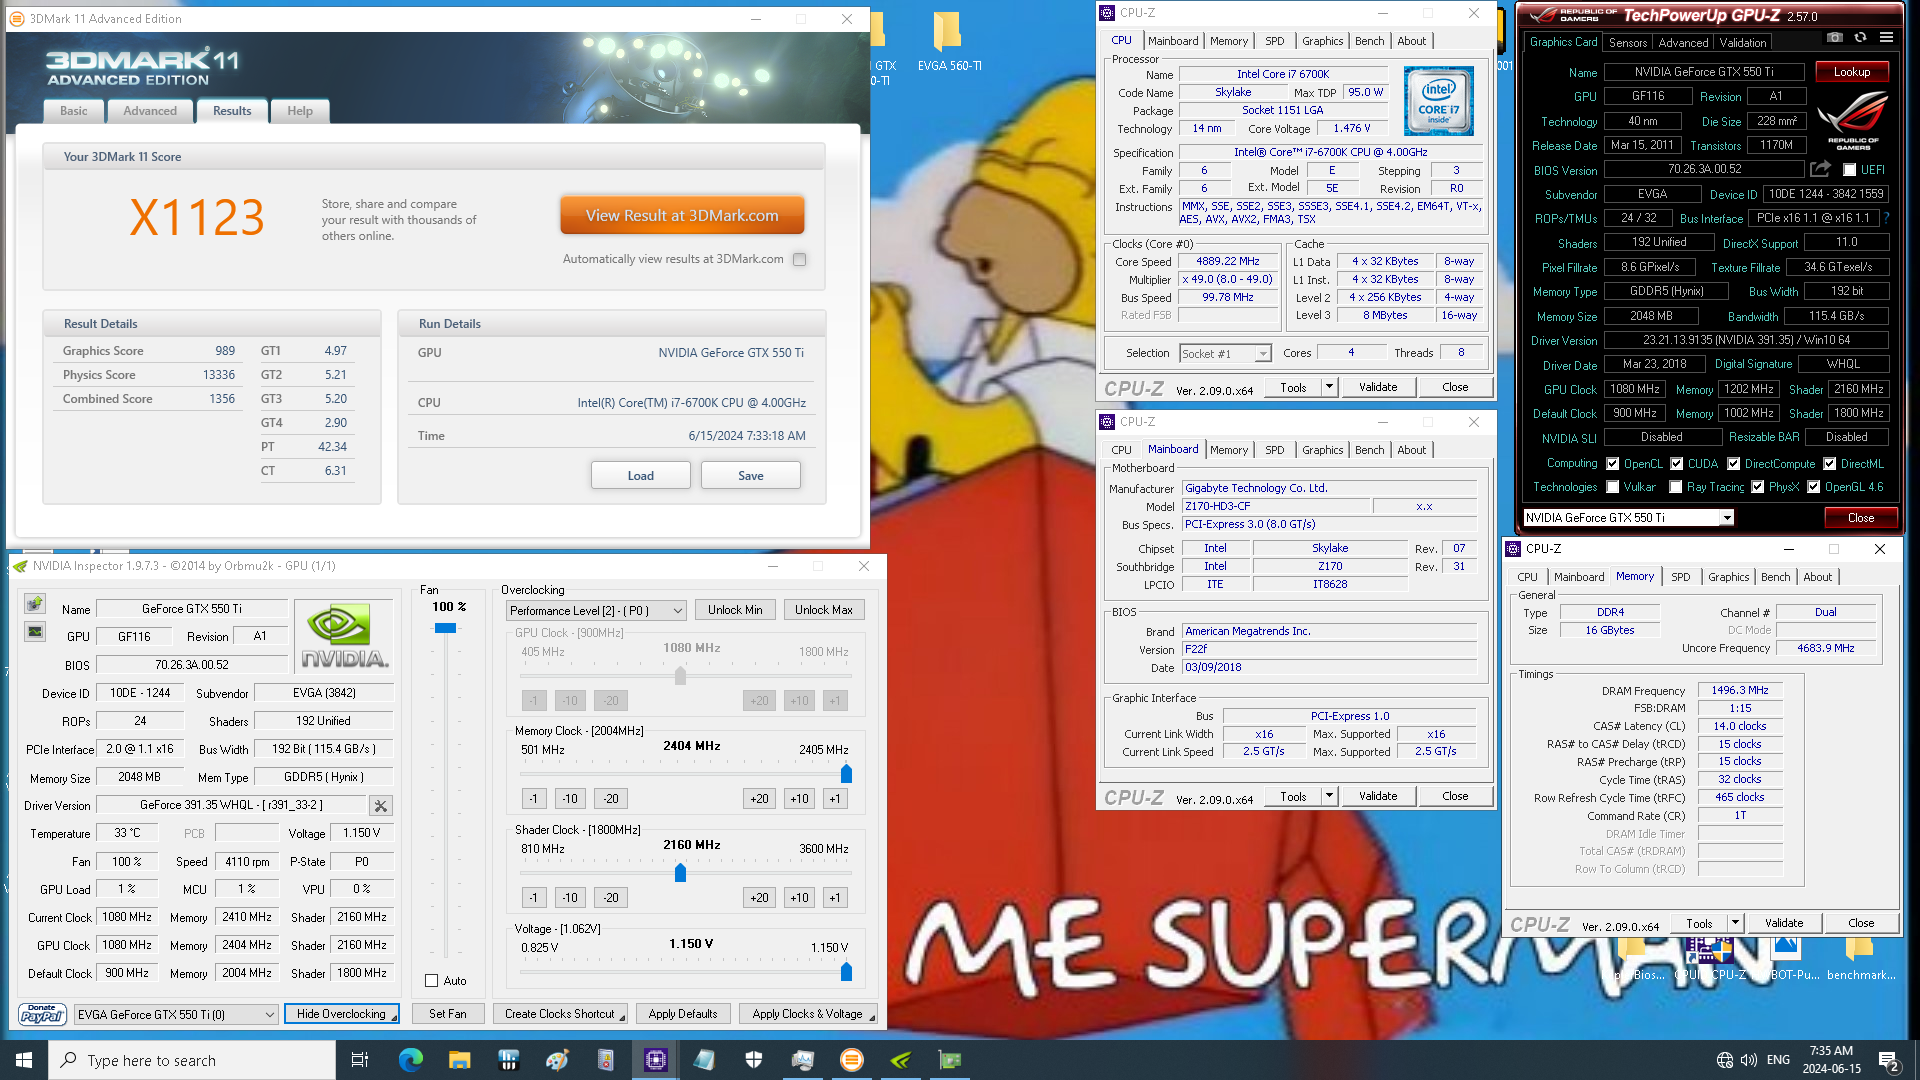Toggle automatically view results at 3DMark.com checkbox
This screenshot has height=1080, width=1920.
tap(799, 259)
